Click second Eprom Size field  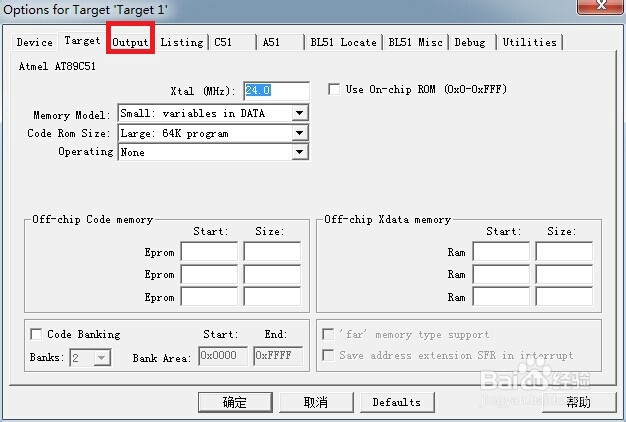pyautogui.click(x=272, y=275)
